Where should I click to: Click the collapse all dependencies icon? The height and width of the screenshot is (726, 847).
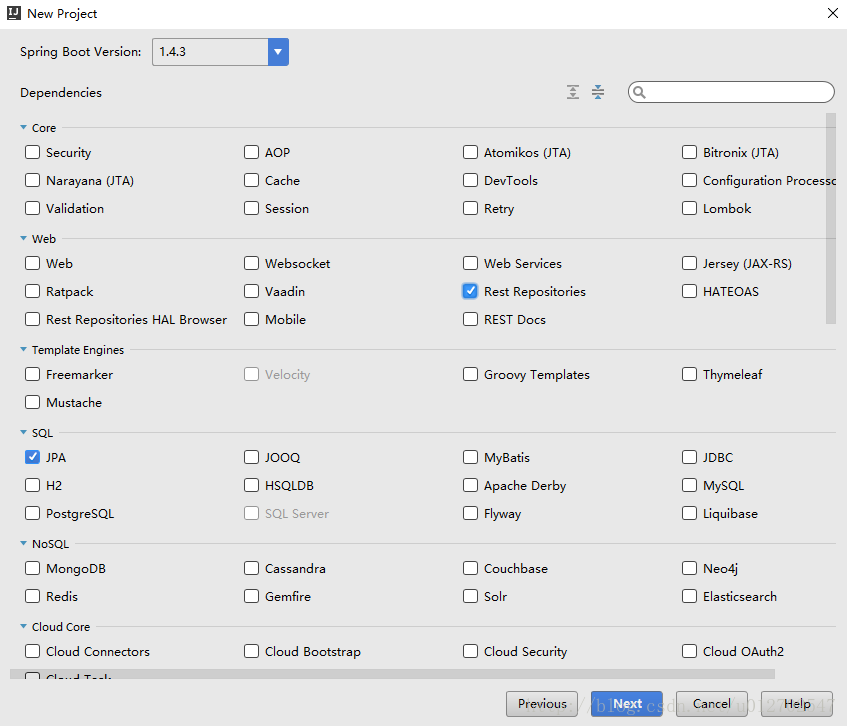pos(598,92)
